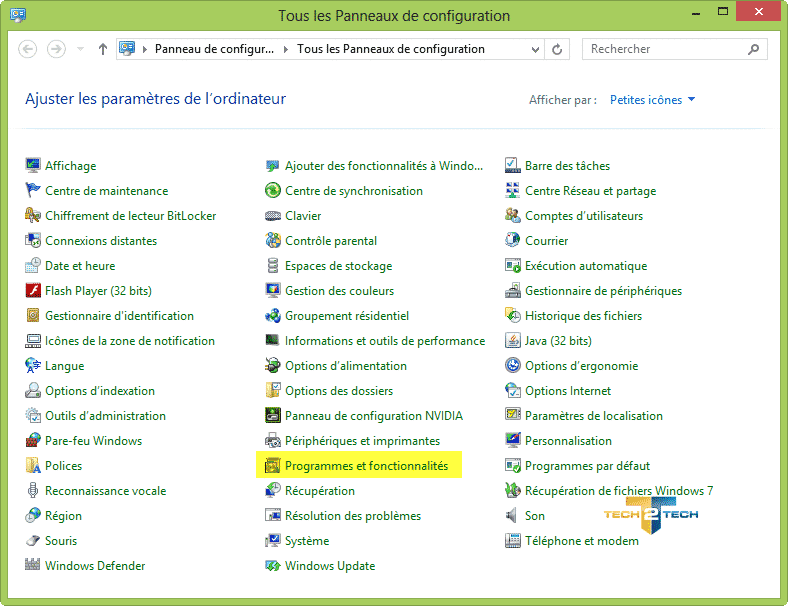
Task: Go forward with the forward arrow
Action: pos(56,49)
